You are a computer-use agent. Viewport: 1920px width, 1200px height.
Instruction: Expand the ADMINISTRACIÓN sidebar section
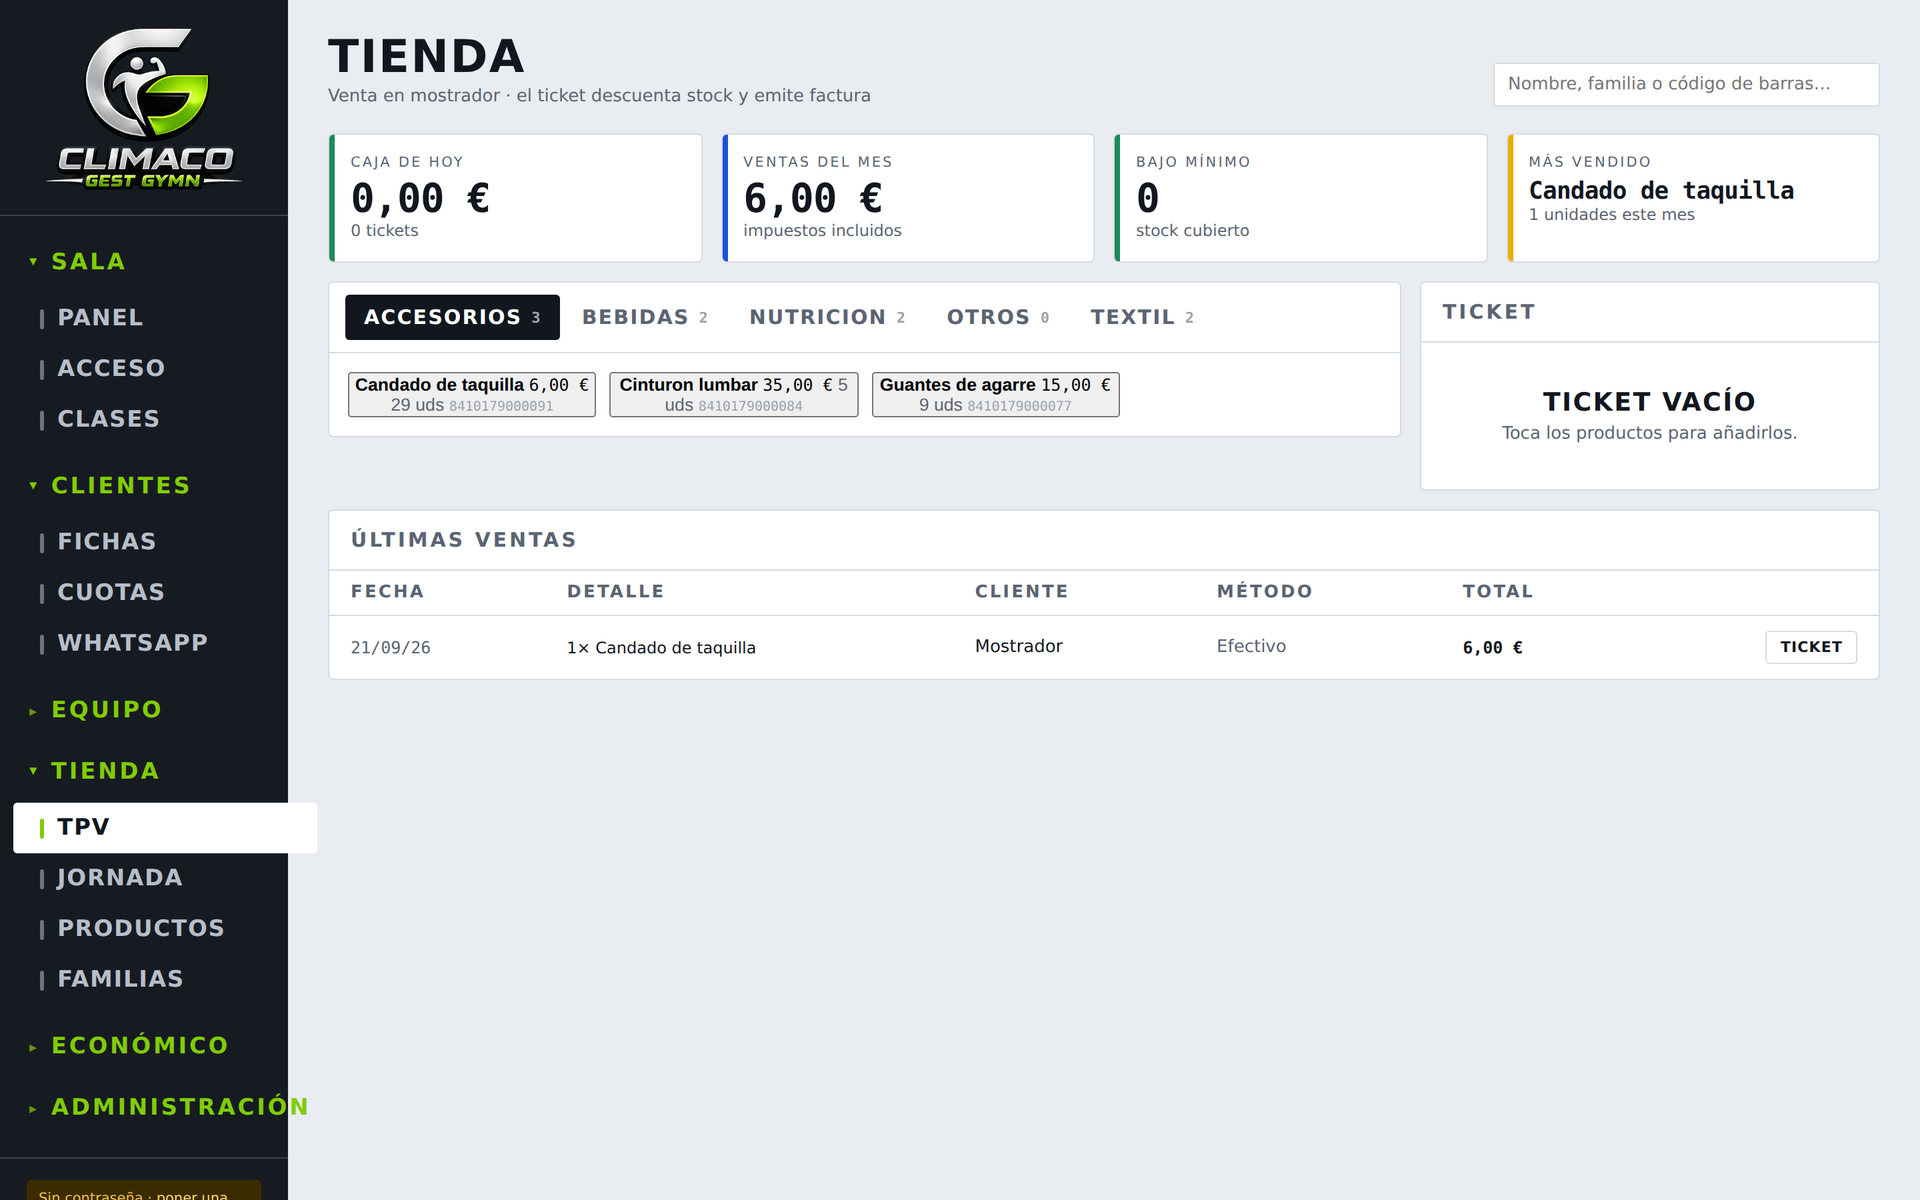(168, 1107)
